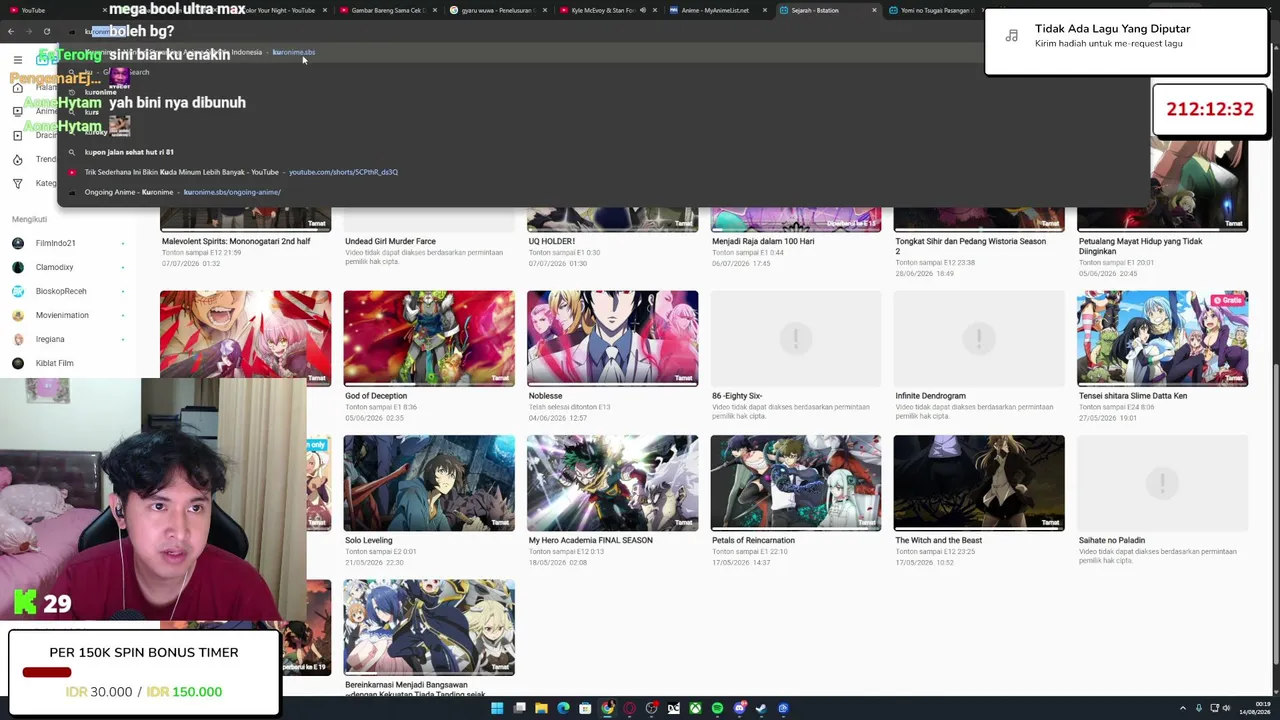Click the browser back arrow
The height and width of the screenshot is (720, 1280).
pos(11,32)
